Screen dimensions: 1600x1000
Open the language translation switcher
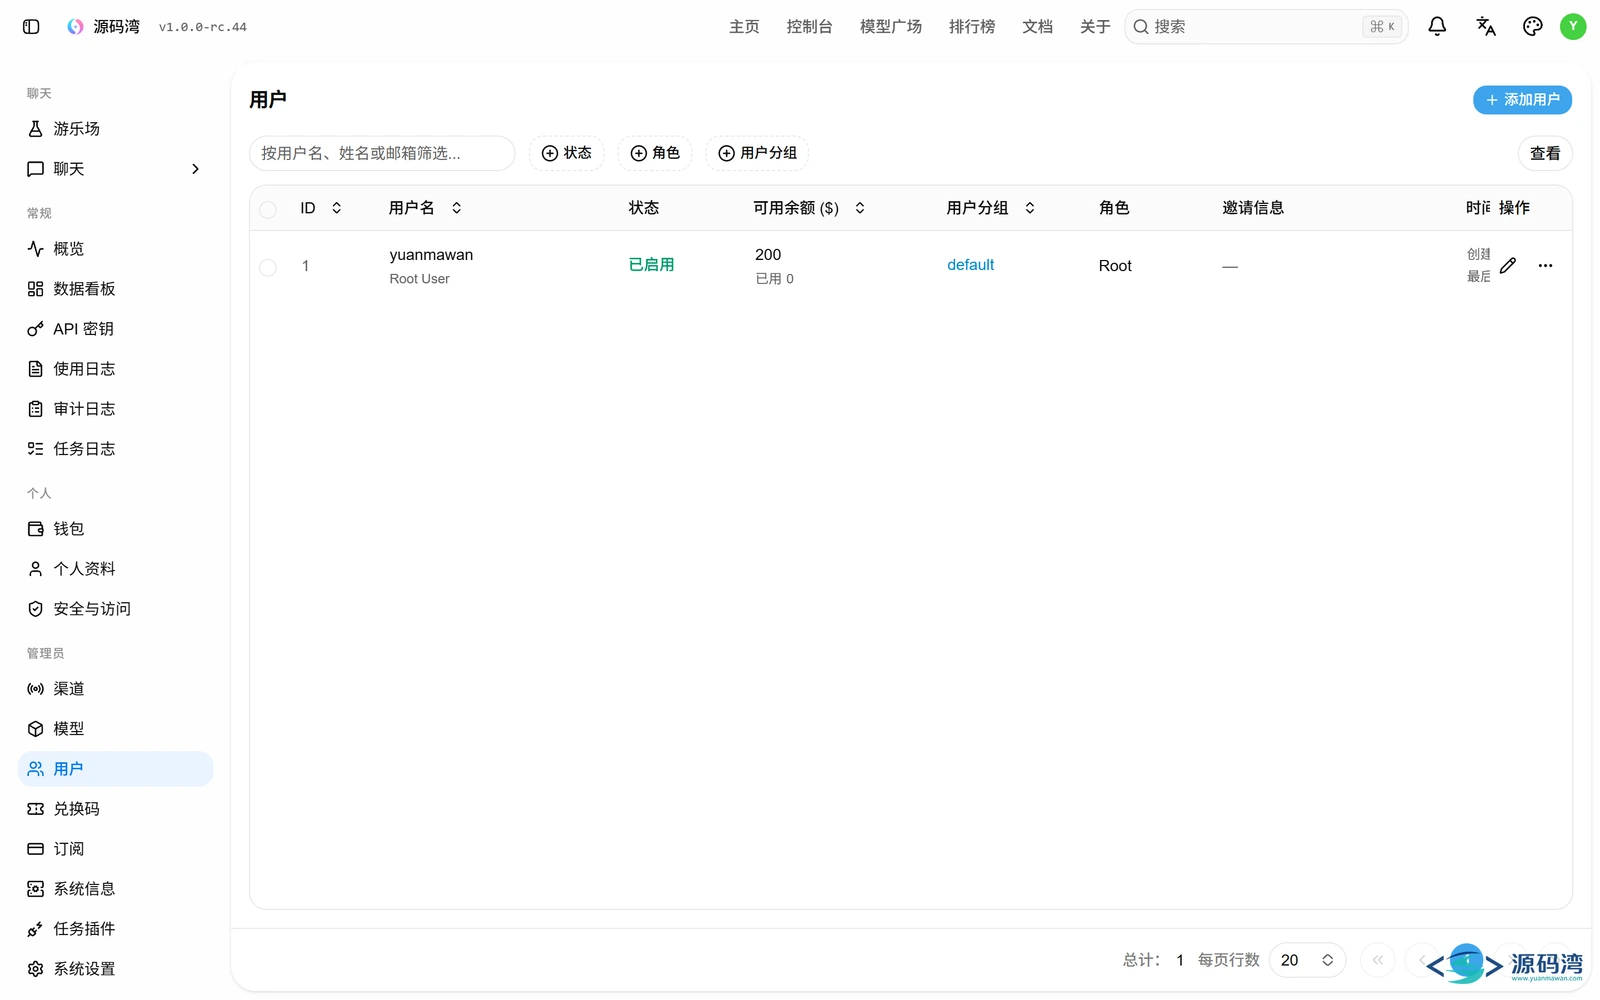[x=1486, y=27]
